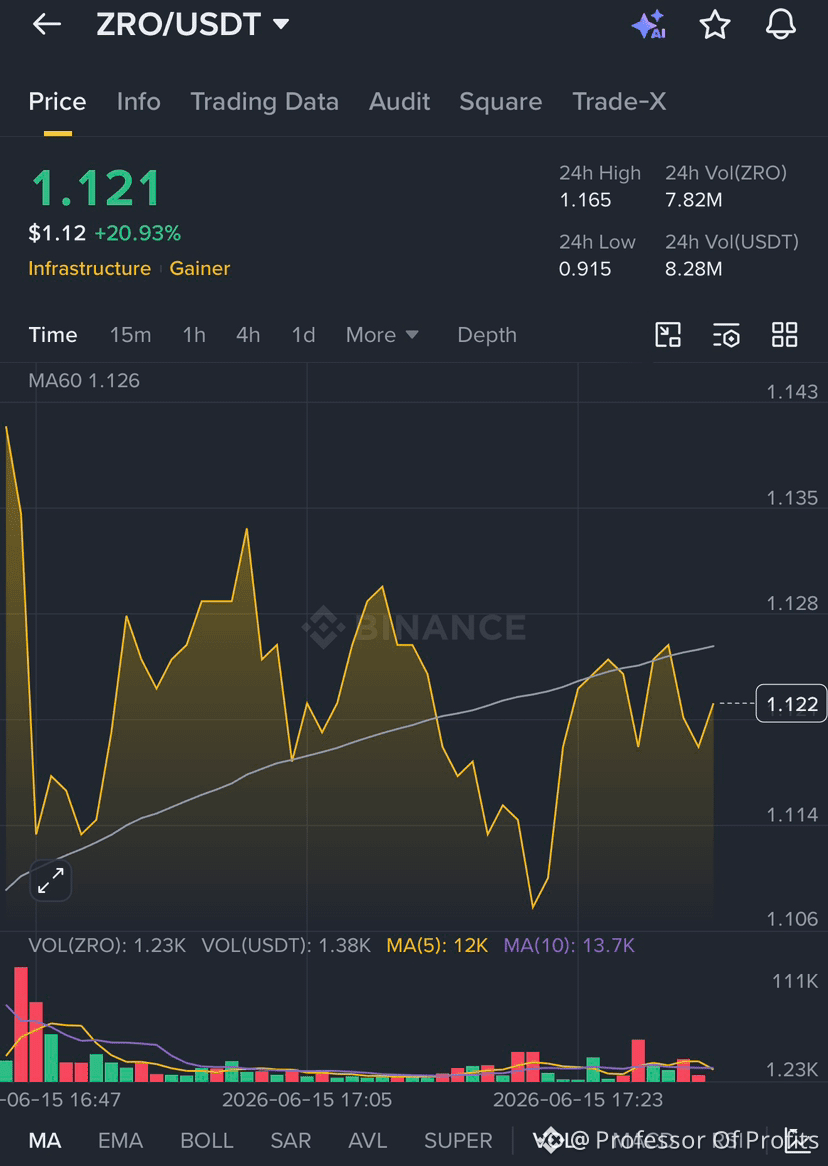Tap the chart drawing tools icon

coord(668,335)
